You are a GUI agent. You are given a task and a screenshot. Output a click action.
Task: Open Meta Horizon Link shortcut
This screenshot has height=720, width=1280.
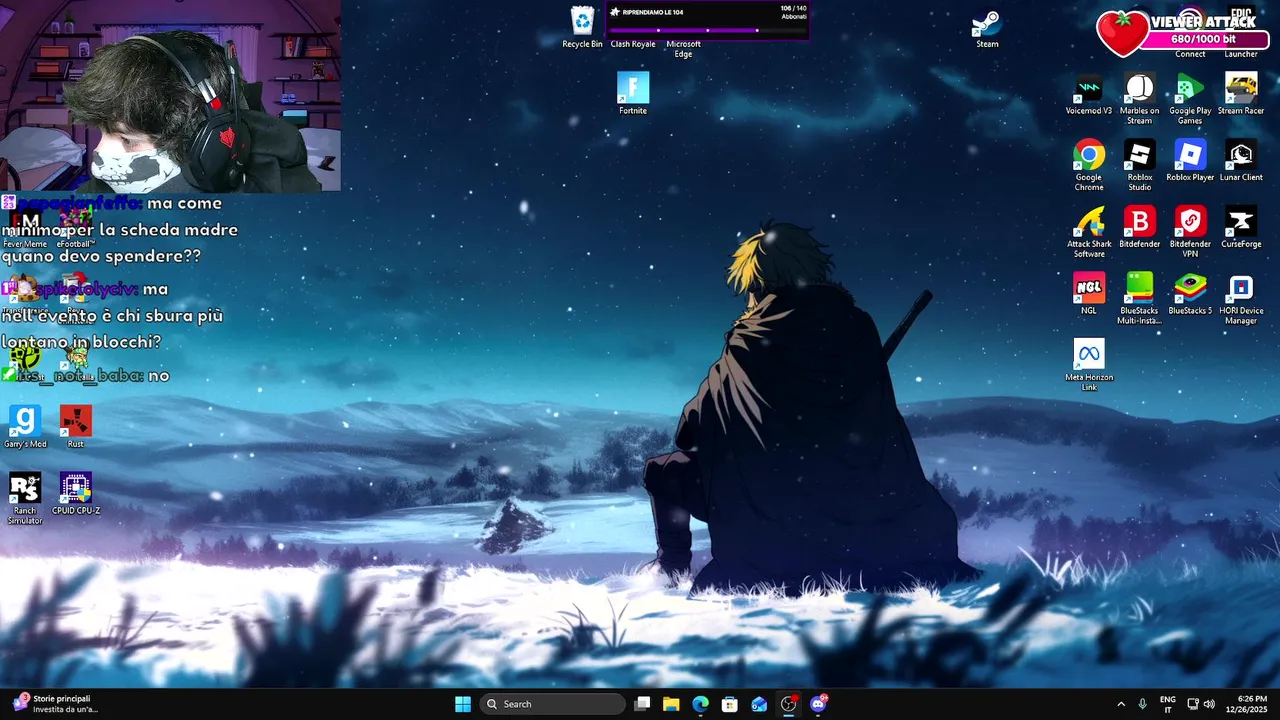[x=1089, y=365]
